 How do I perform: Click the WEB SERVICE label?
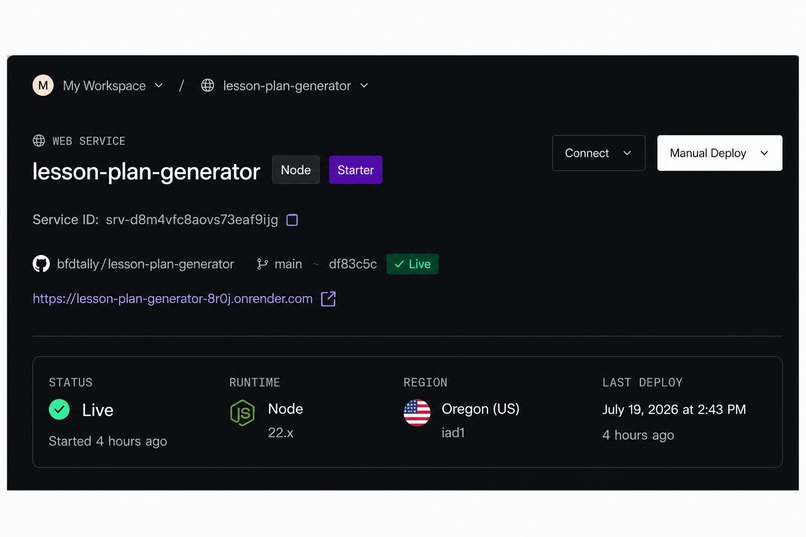point(88,141)
